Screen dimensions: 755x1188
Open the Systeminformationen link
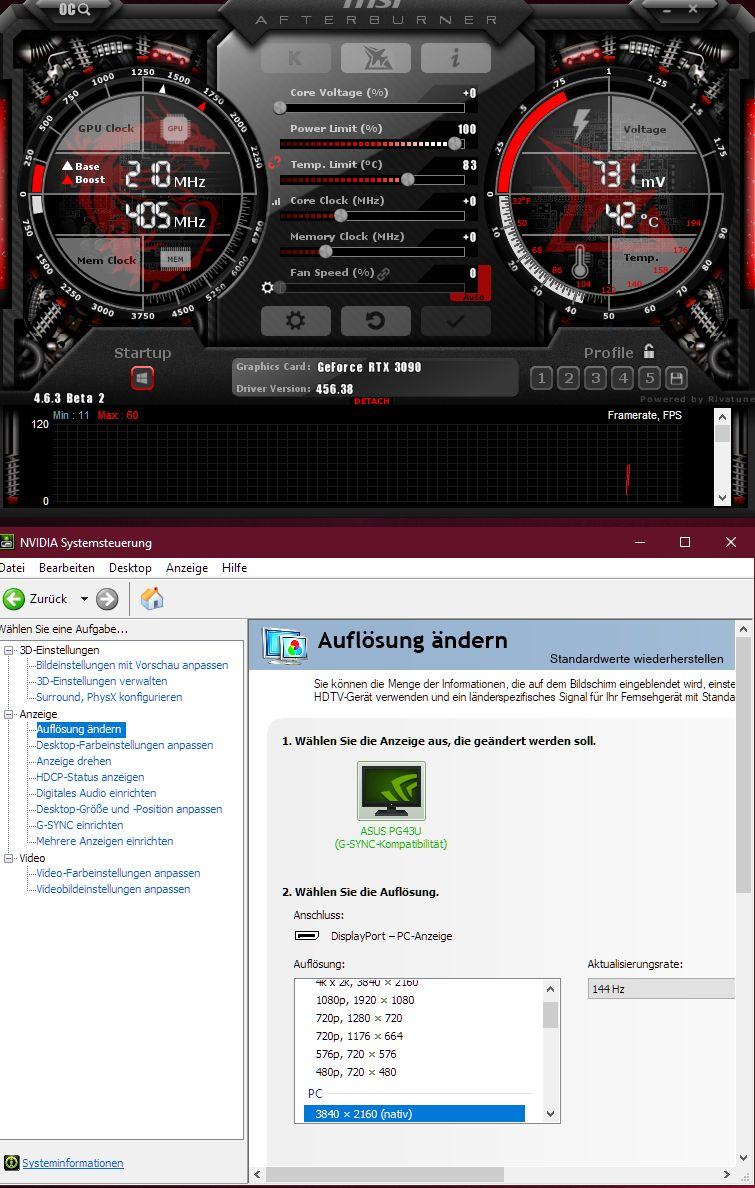pos(73,1163)
